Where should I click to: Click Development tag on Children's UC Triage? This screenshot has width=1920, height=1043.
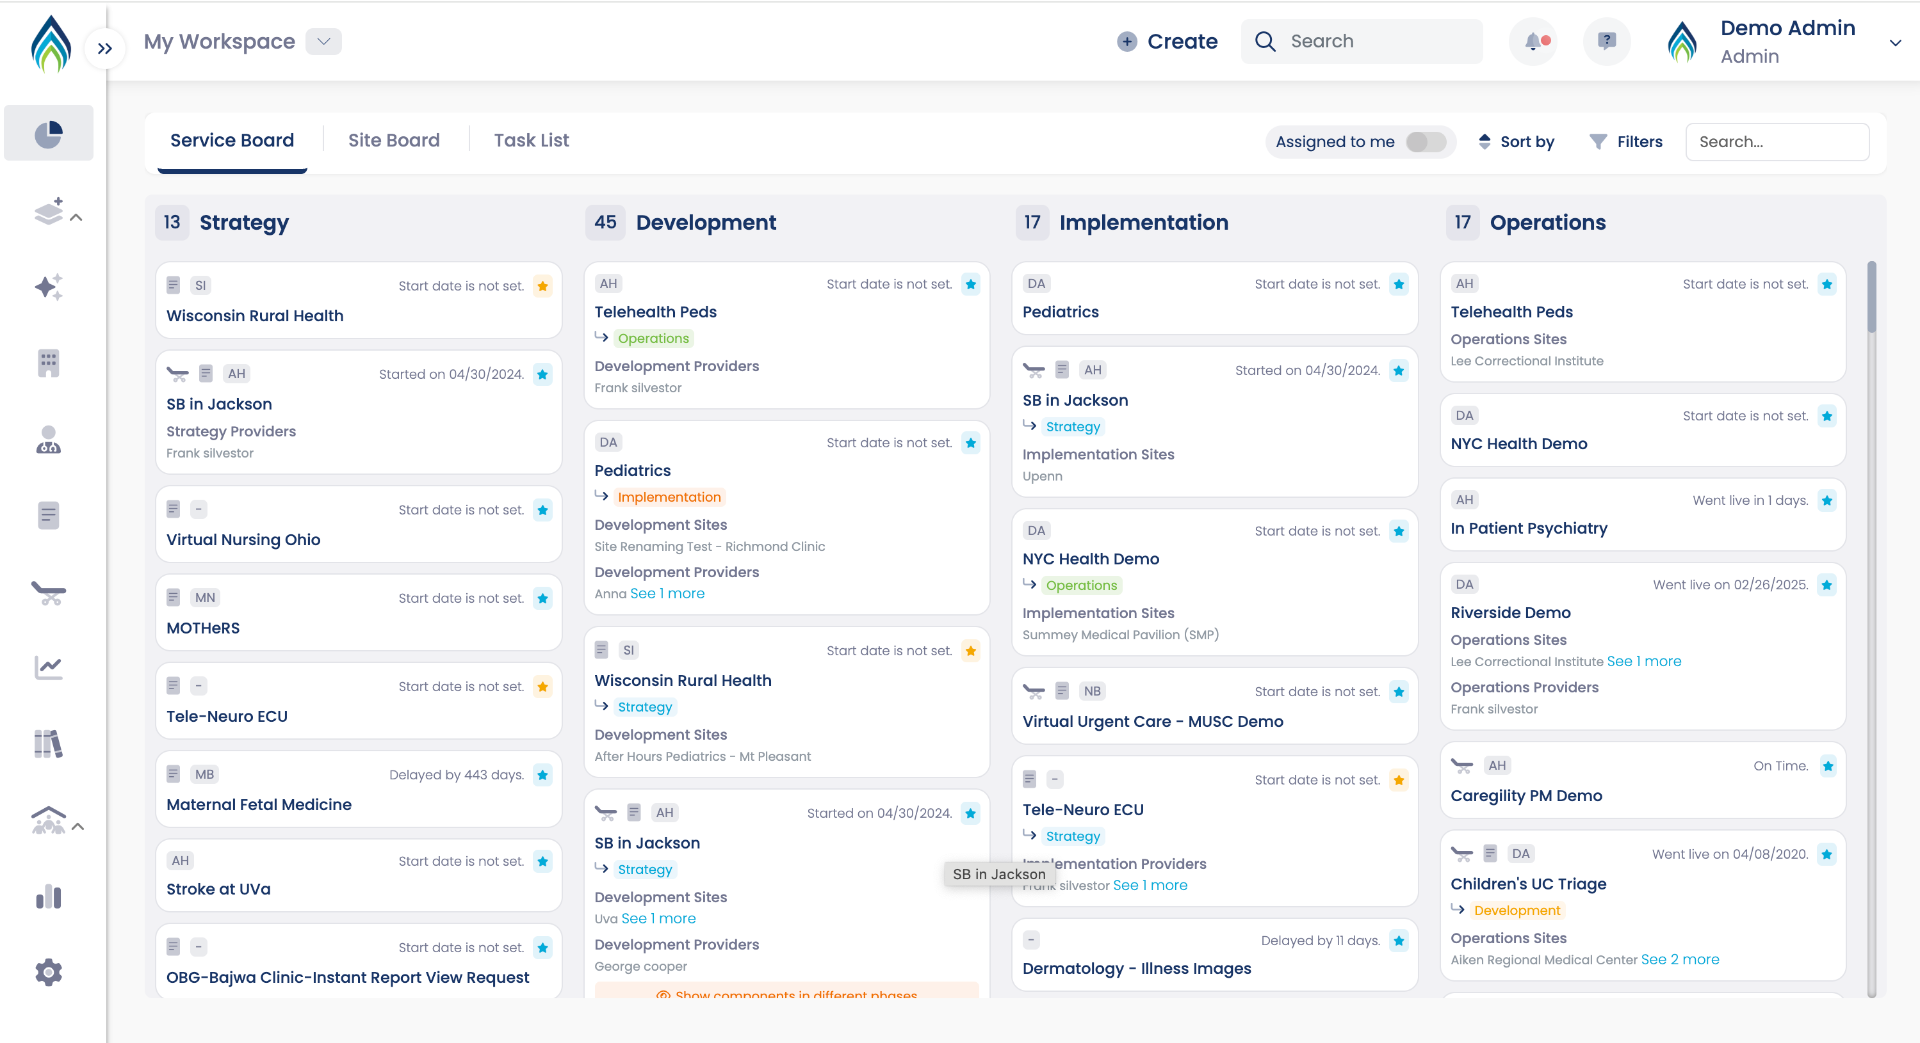click(1517, 911)
